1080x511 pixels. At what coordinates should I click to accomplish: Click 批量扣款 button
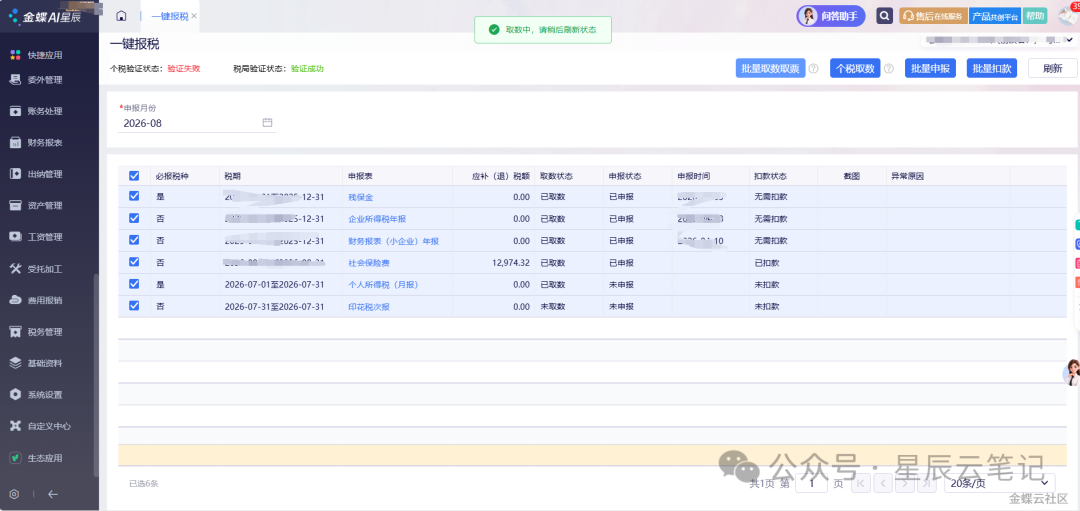pos(992,68)
